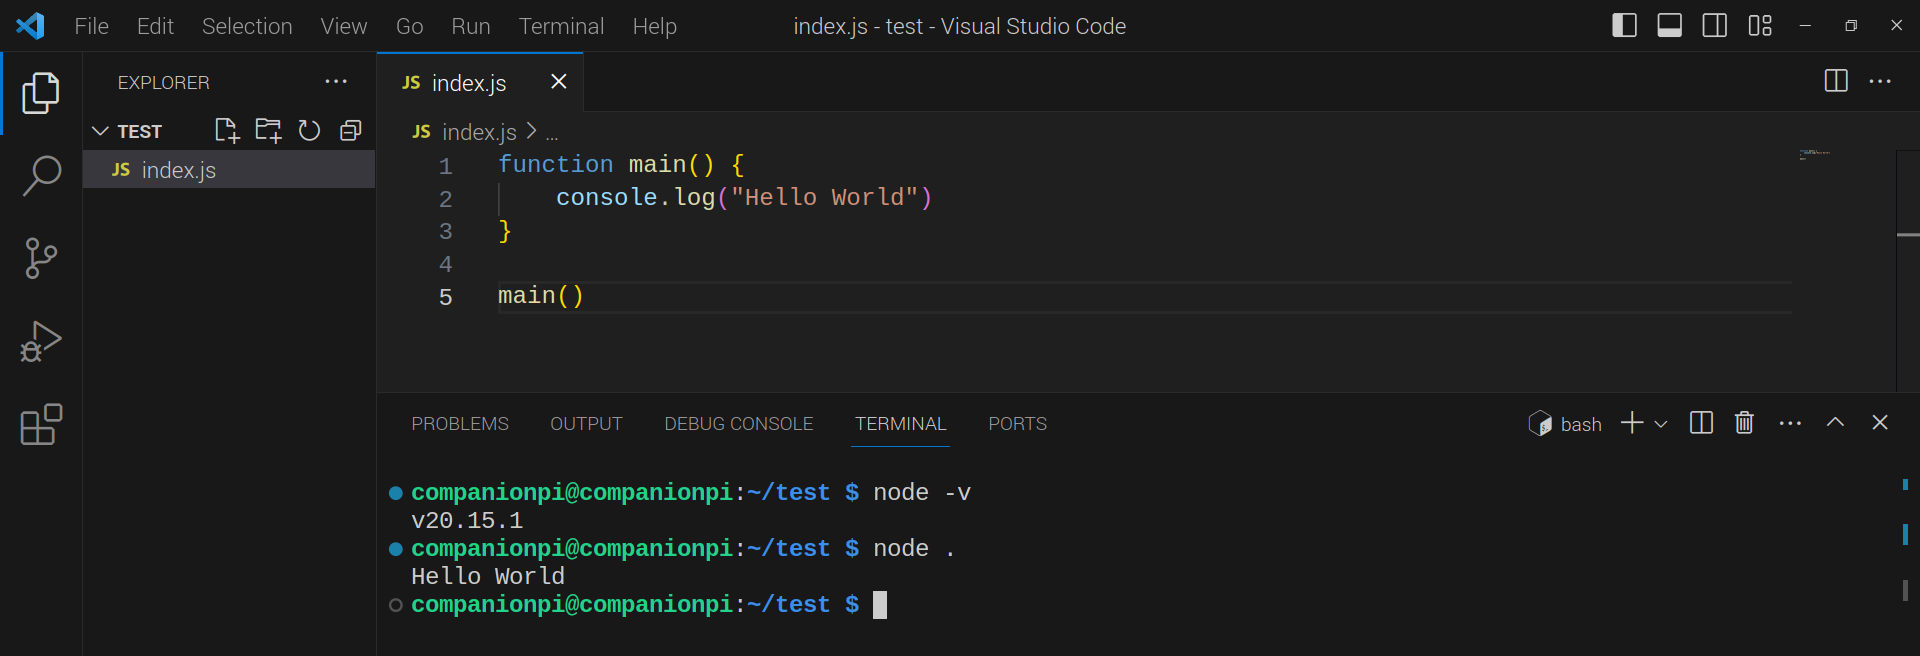Open the Terminal menu

point(561,26)
